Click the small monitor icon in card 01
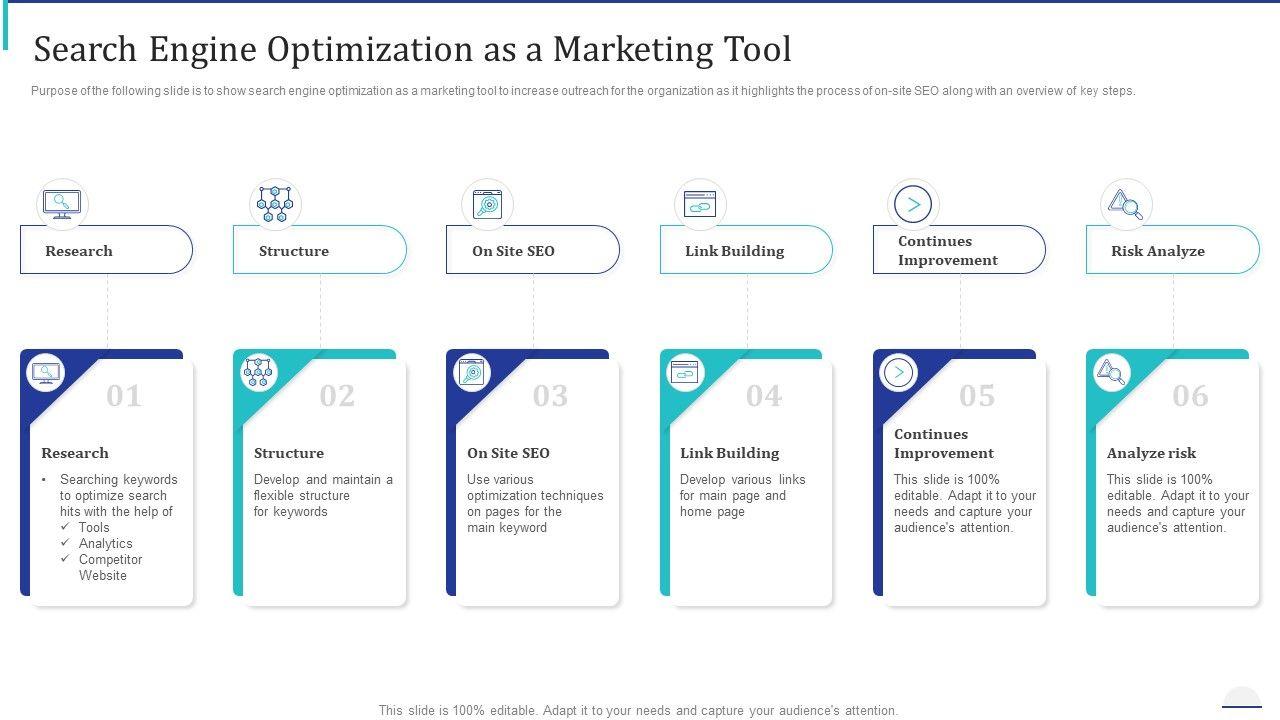Image resolution: width=1280 pixels, height=720 pixels. [46, 373]
